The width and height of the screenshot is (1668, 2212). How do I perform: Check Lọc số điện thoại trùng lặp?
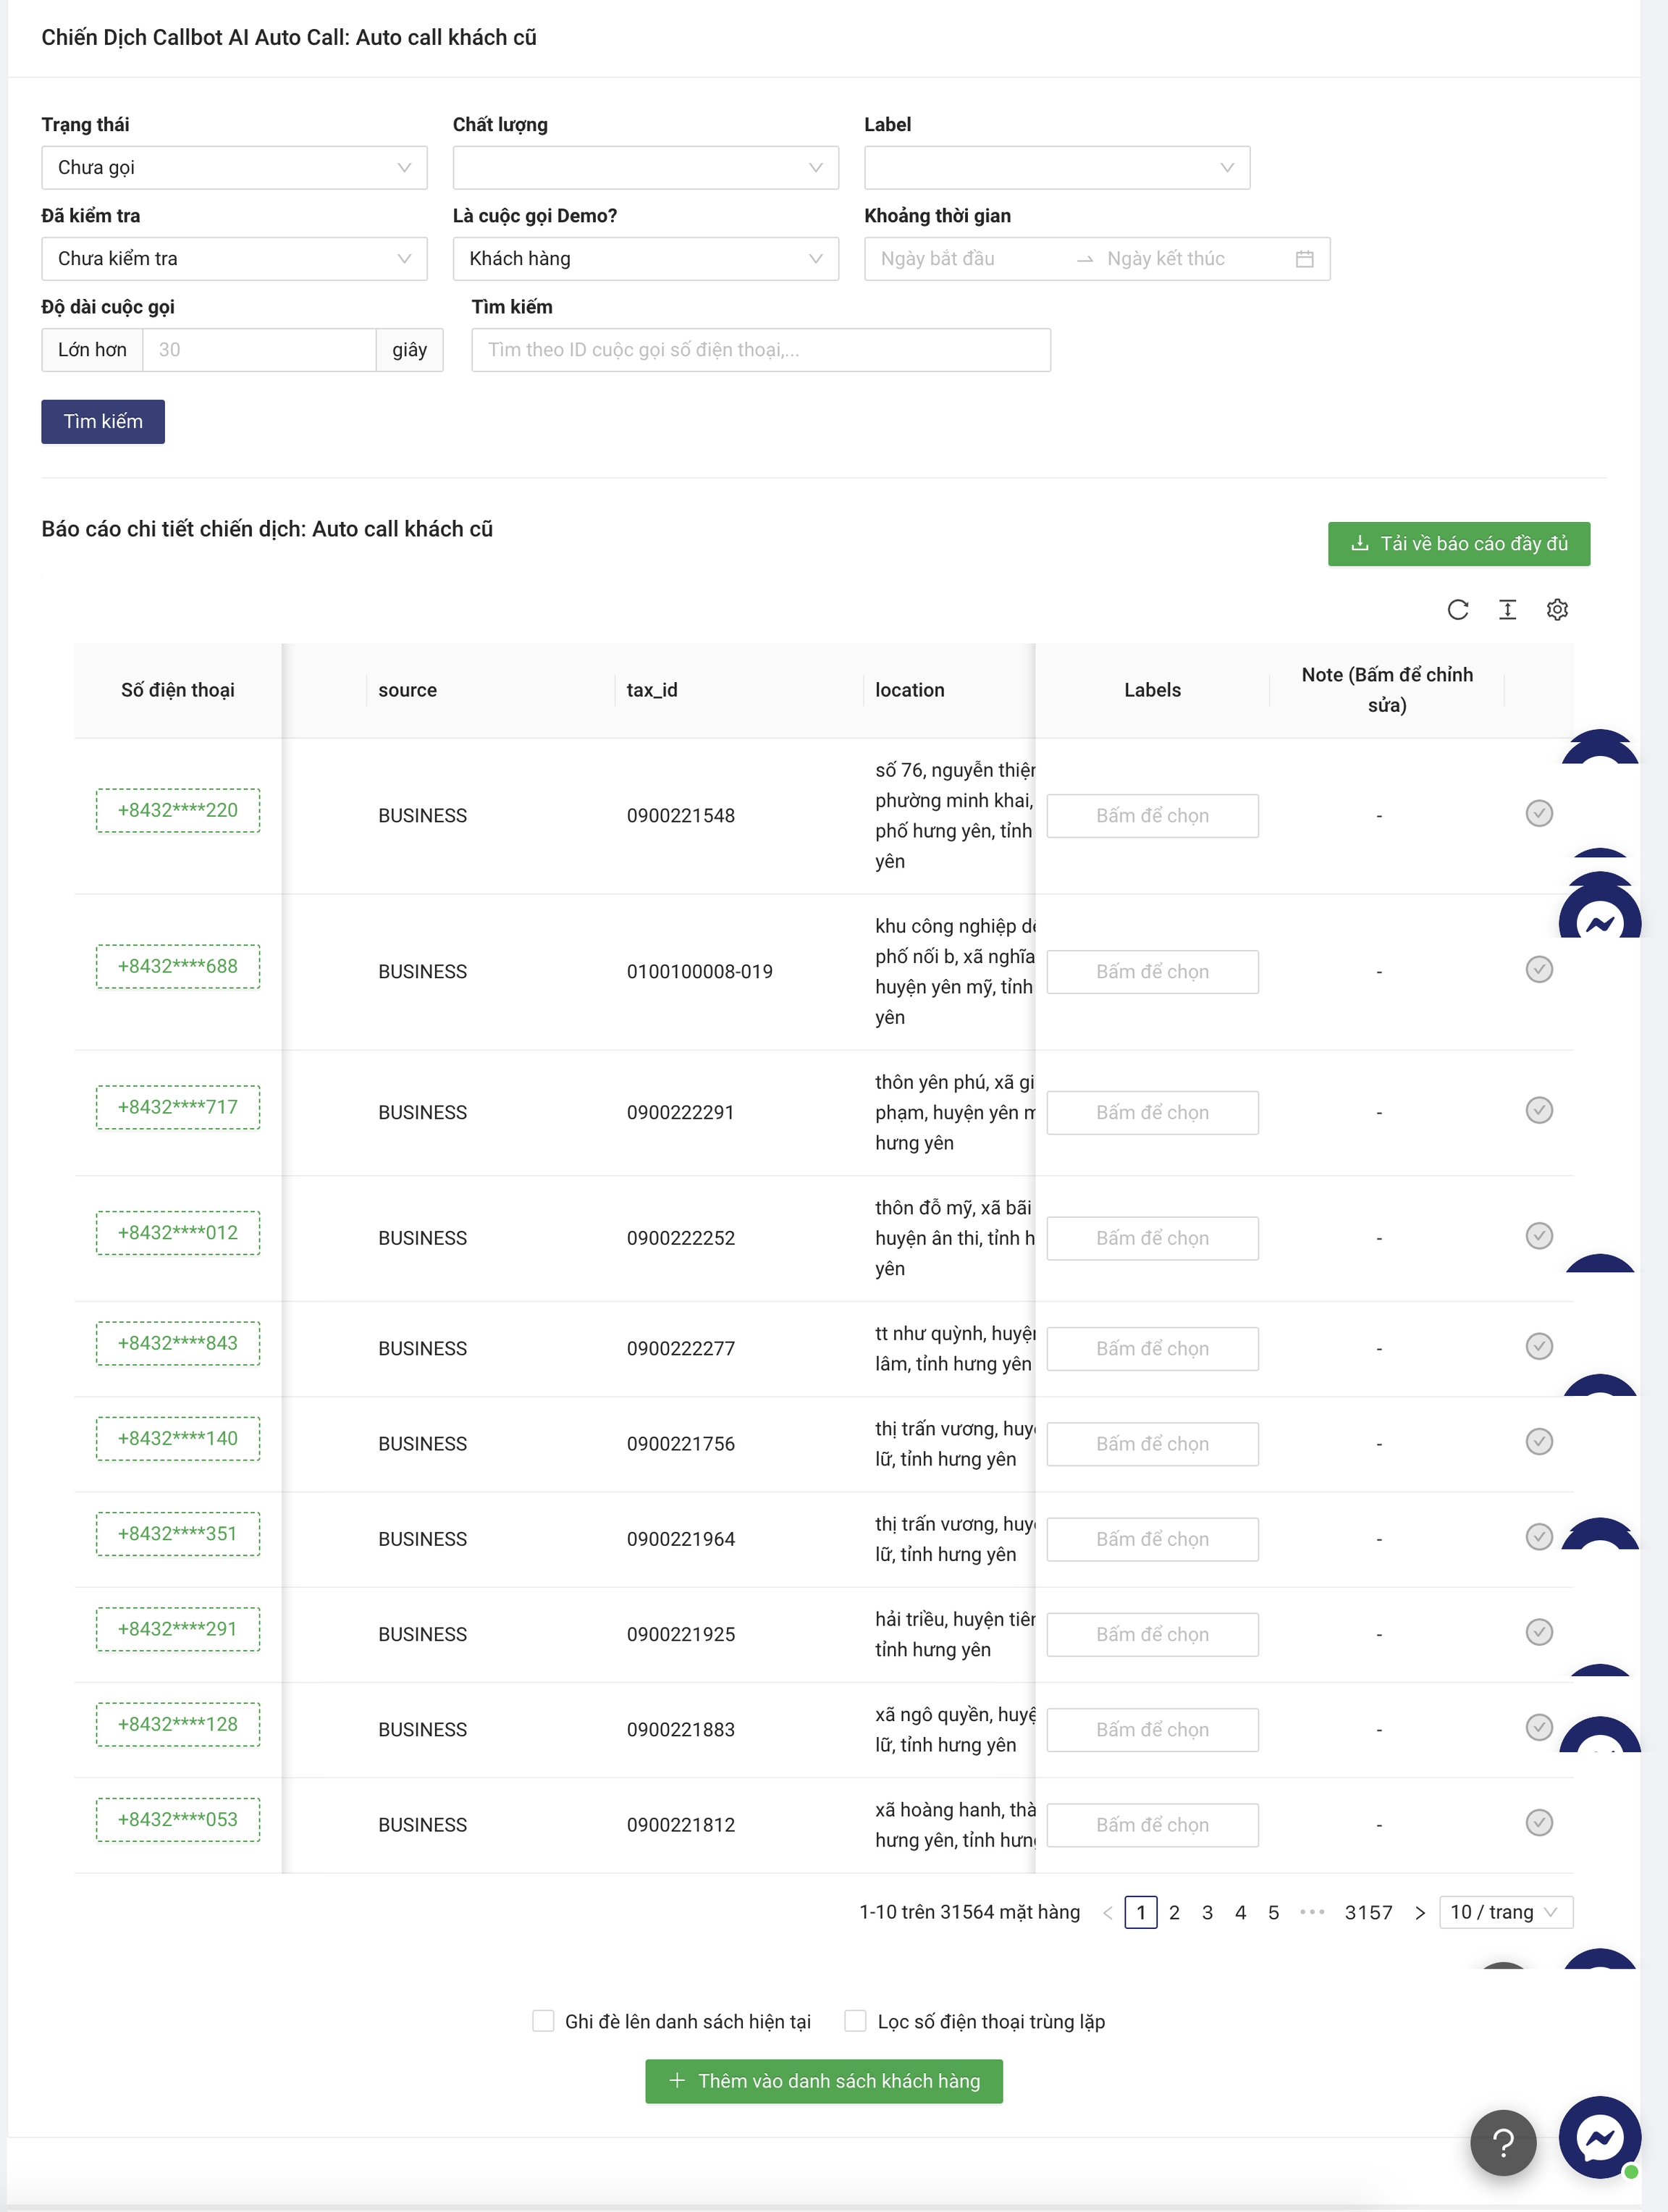click(x=855, y=2021)
